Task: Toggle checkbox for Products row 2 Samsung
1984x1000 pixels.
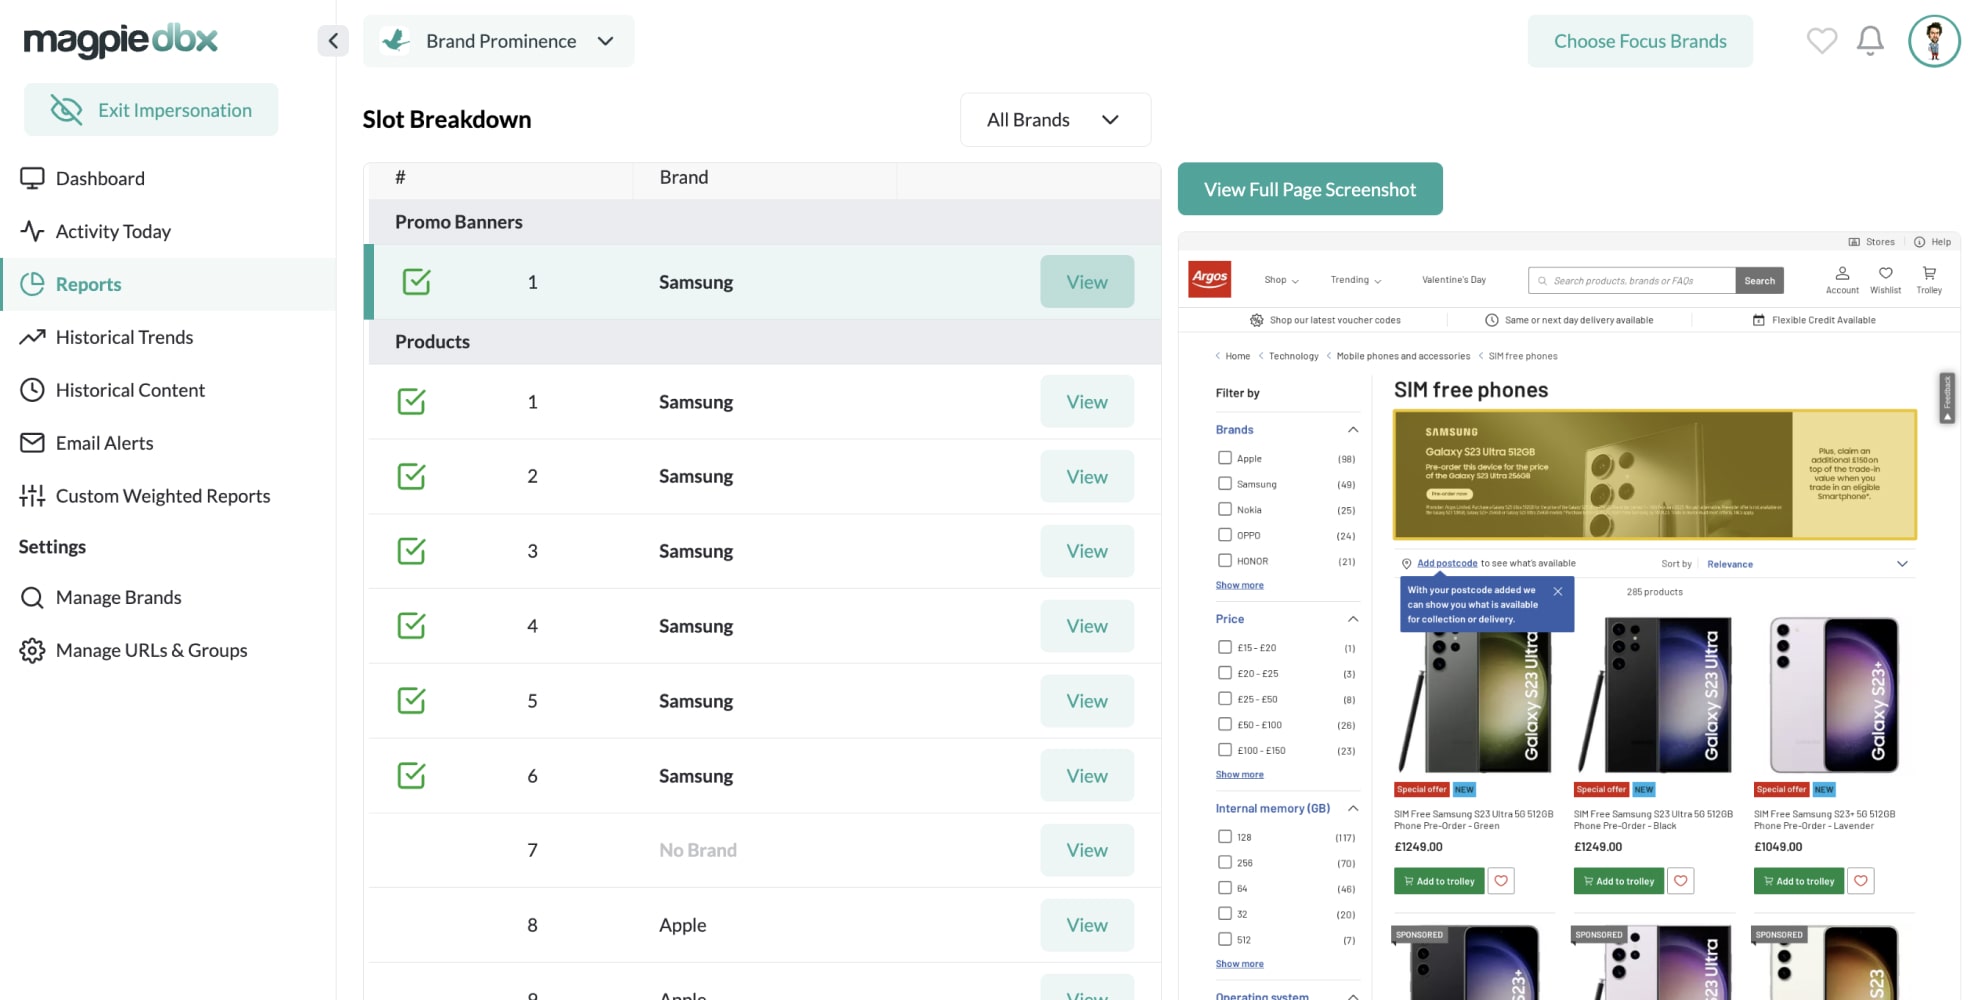Action: pos(411,476)
